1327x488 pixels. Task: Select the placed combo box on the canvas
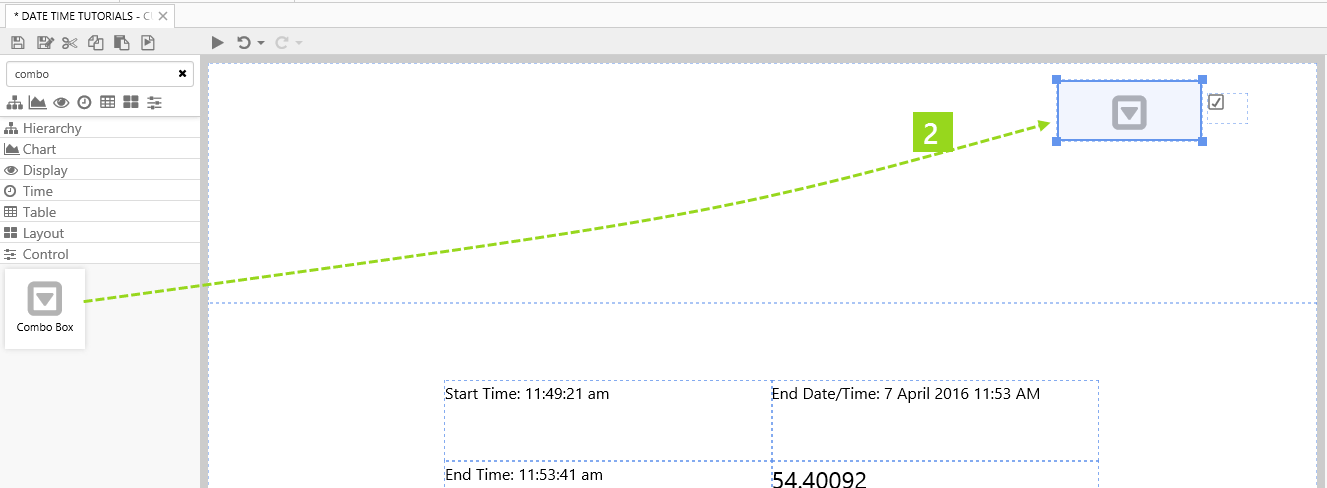pyautogui.click(x=1129, y=111)
